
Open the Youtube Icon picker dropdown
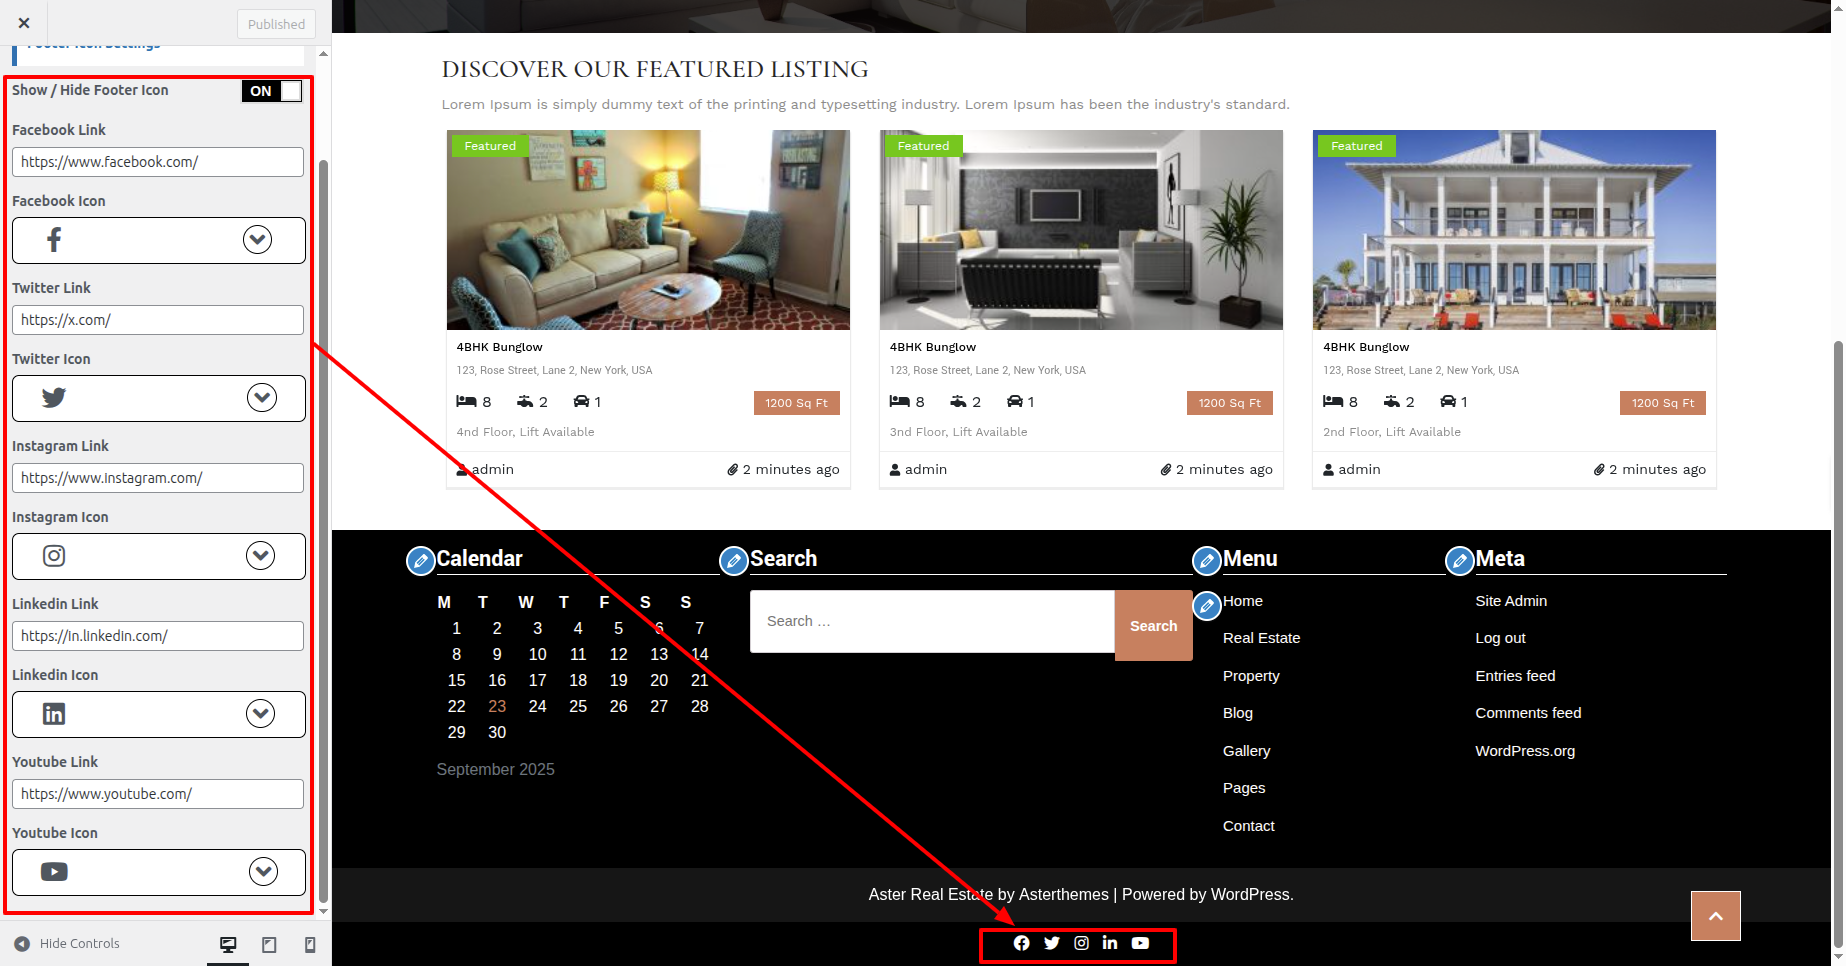tap(263, 872)
